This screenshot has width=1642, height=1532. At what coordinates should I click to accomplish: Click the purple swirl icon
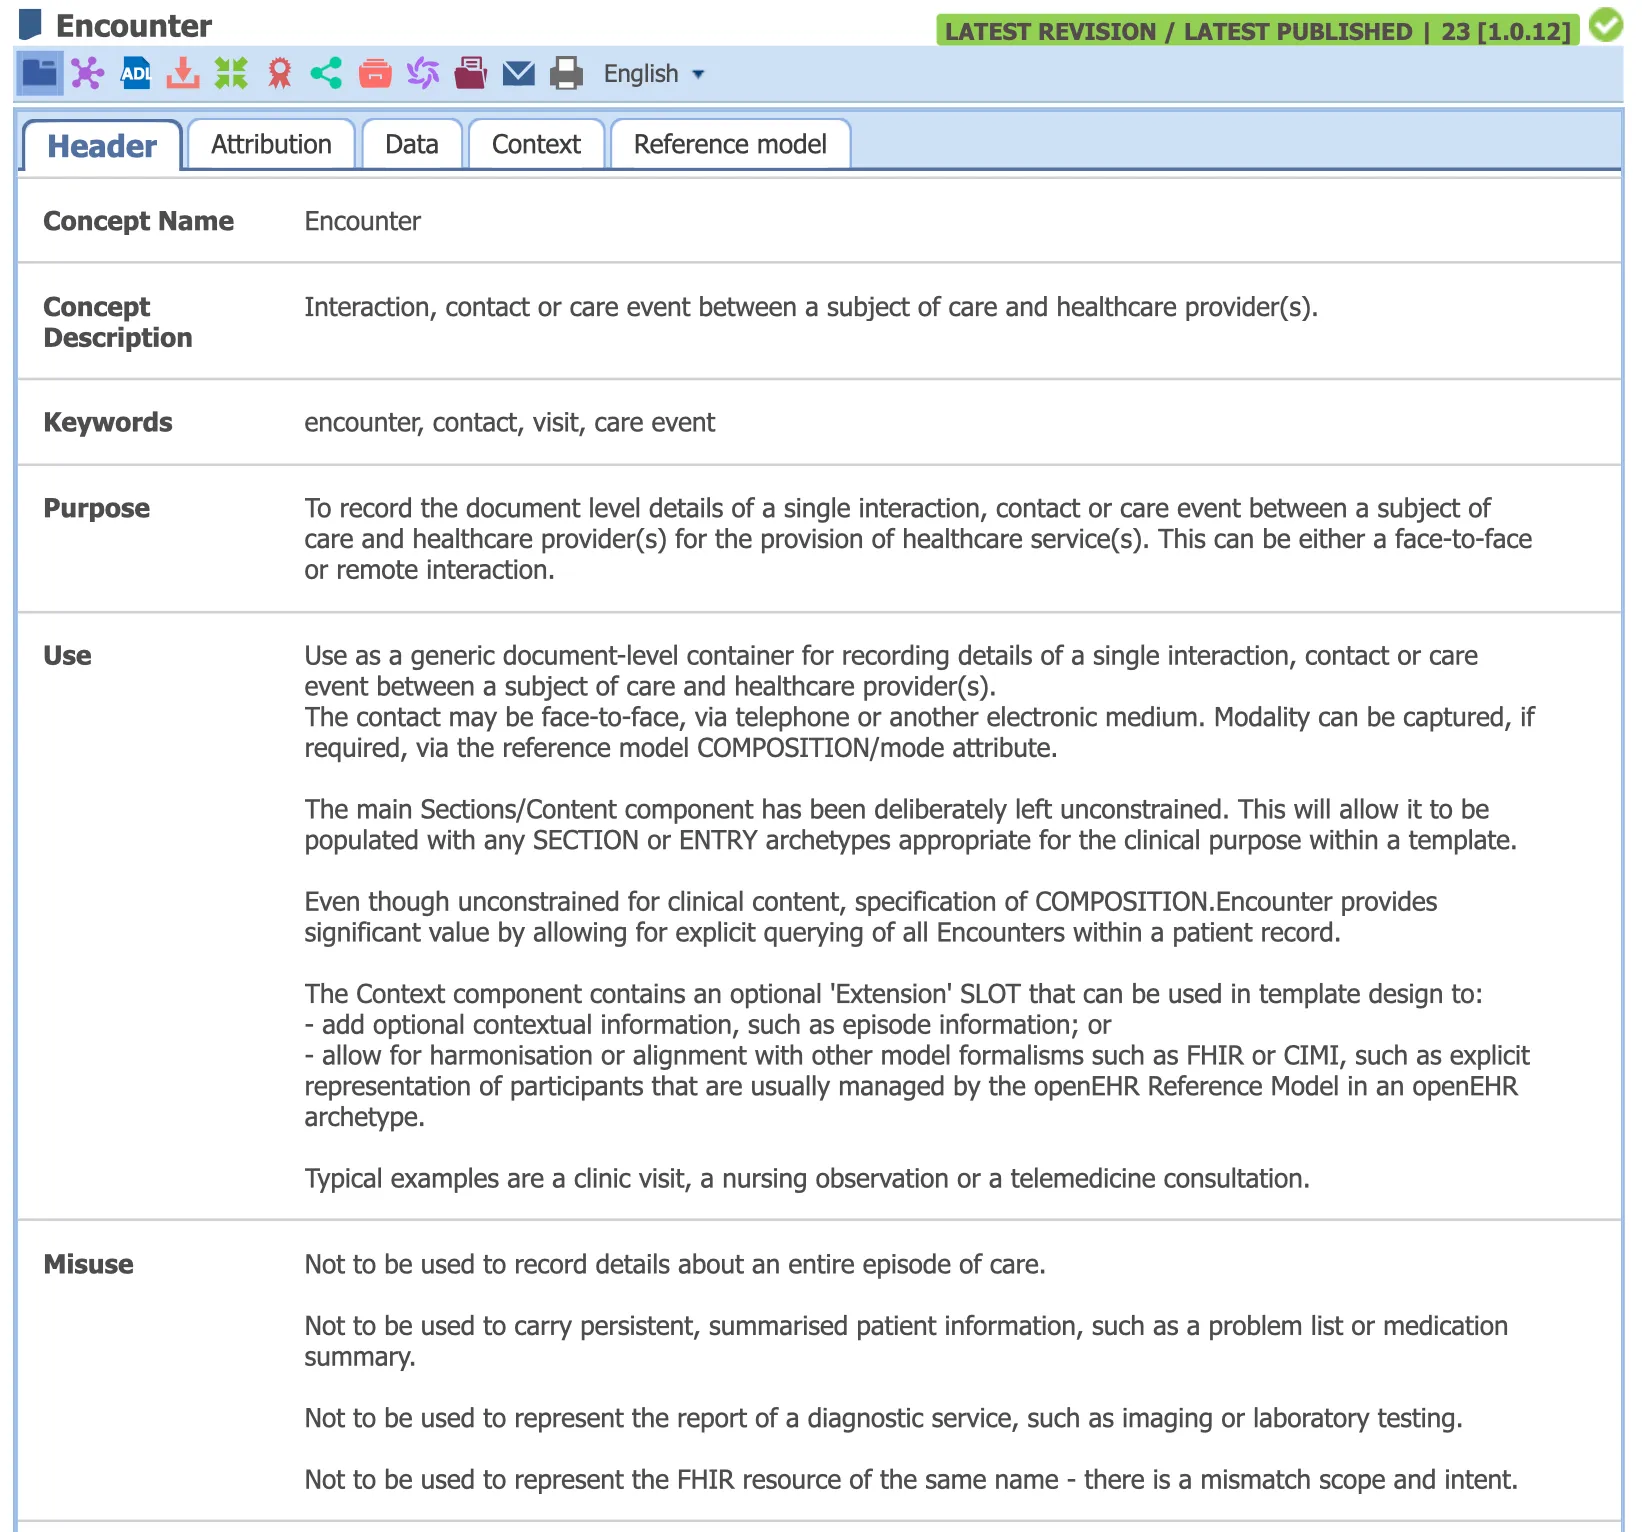point(423,73)
